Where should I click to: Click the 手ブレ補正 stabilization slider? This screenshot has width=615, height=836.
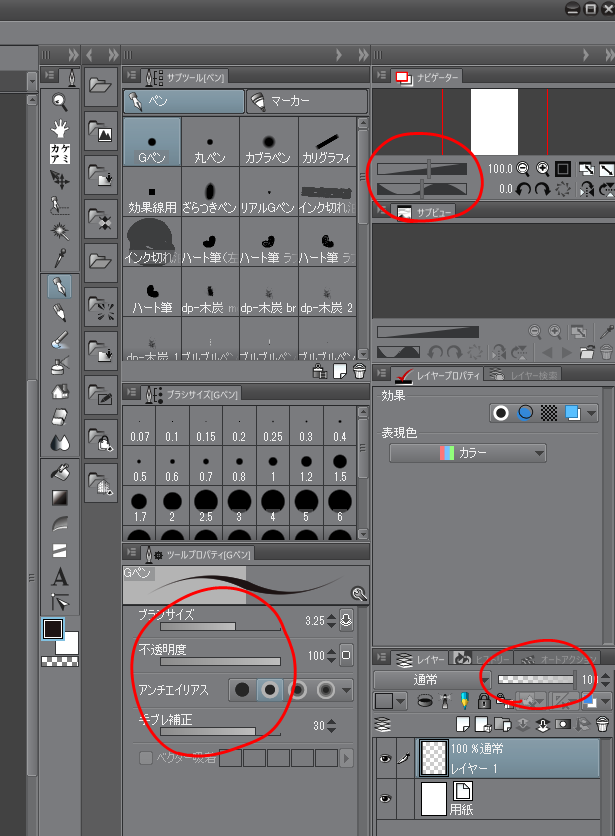(x=220, y=732)
